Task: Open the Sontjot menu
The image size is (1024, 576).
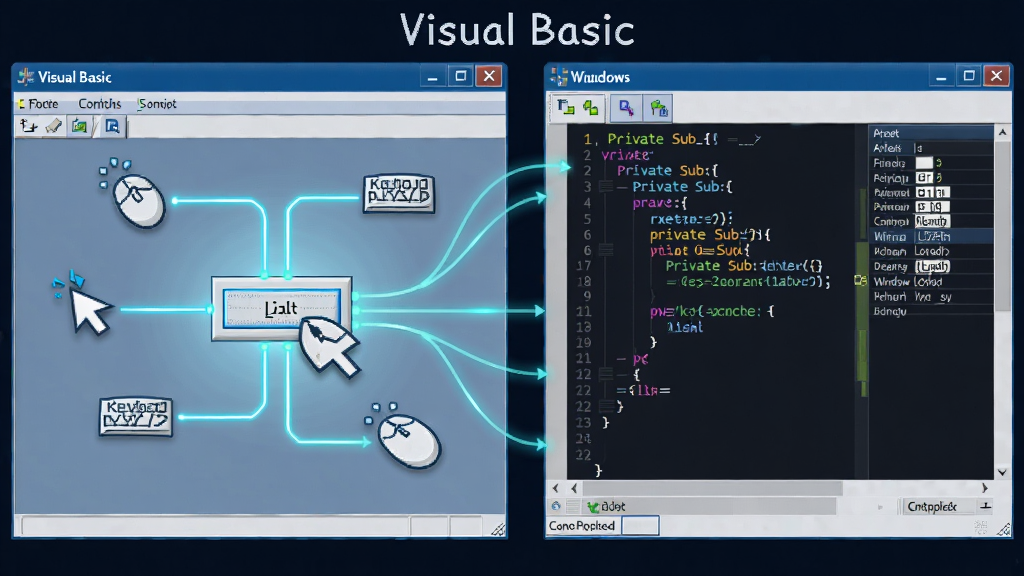Action: click(x=157, y=104)
